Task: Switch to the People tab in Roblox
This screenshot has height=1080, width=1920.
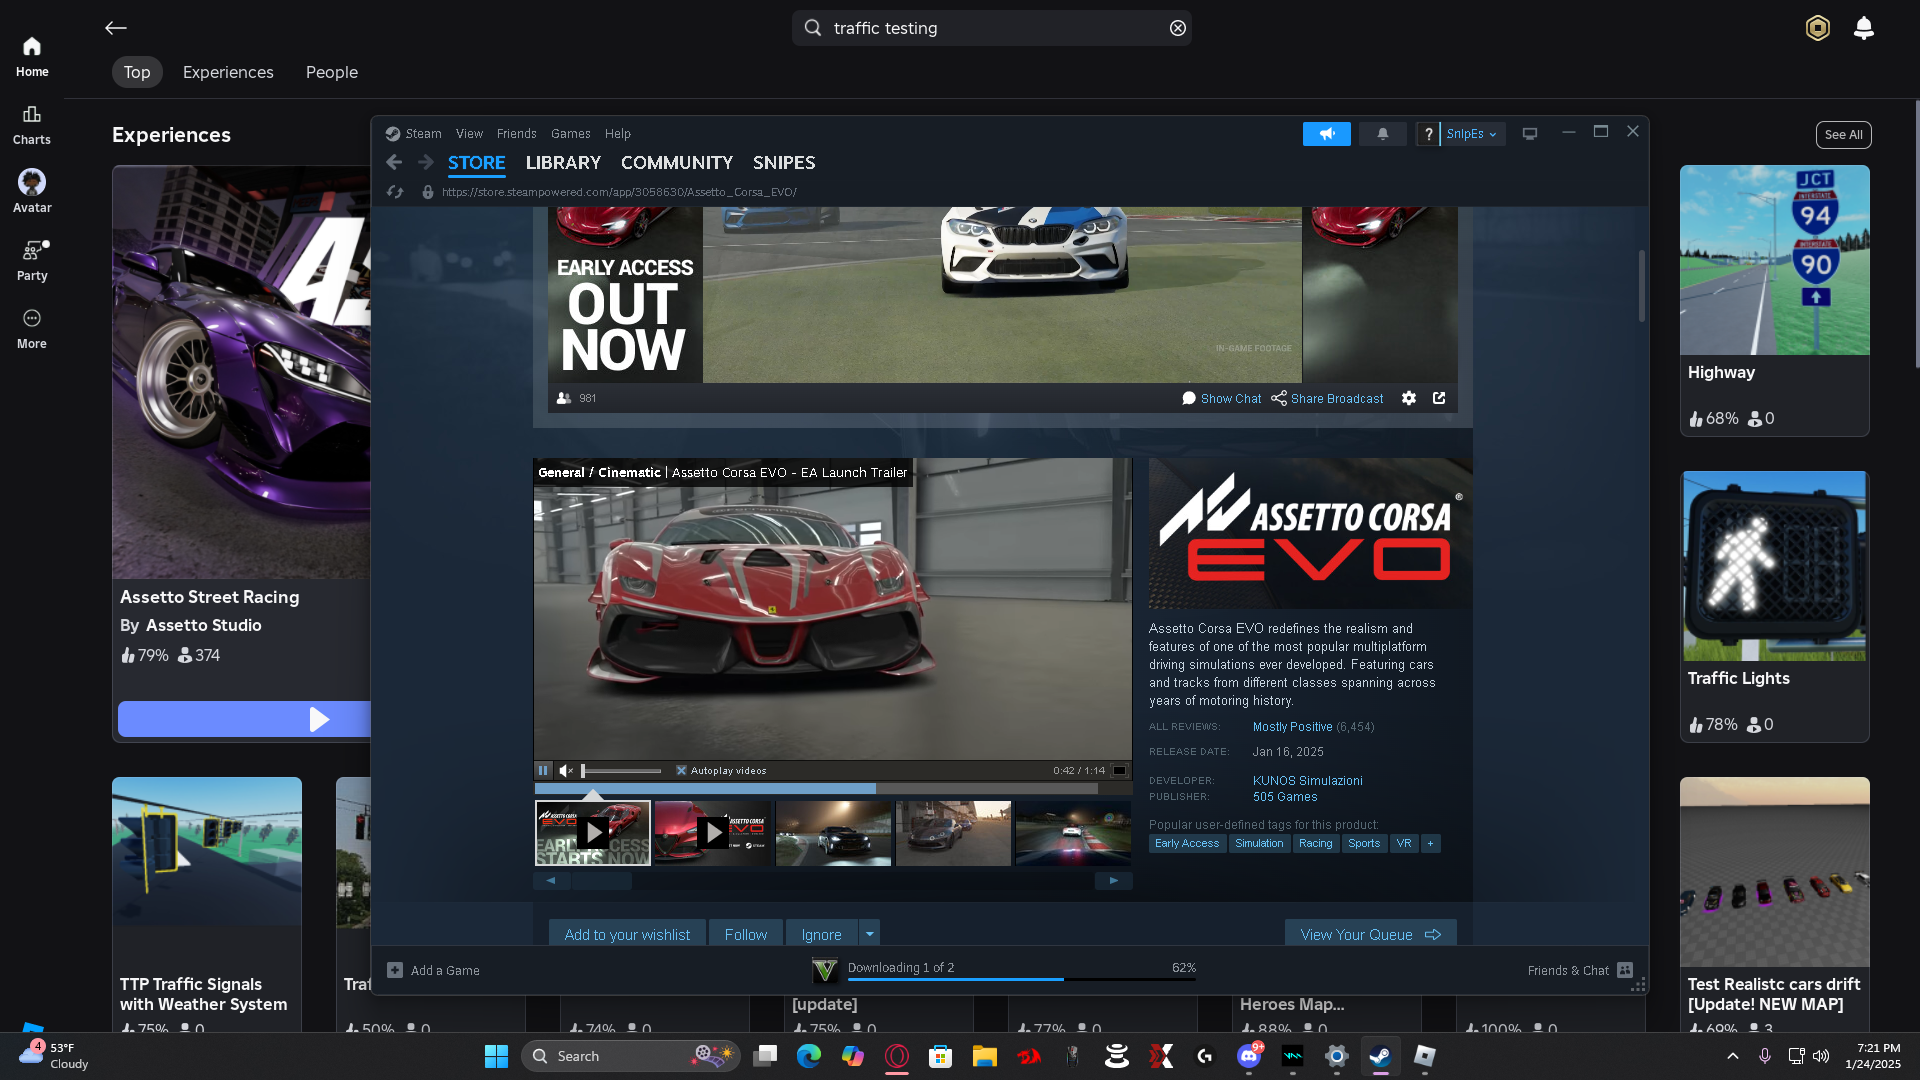Action: [331, 72]
